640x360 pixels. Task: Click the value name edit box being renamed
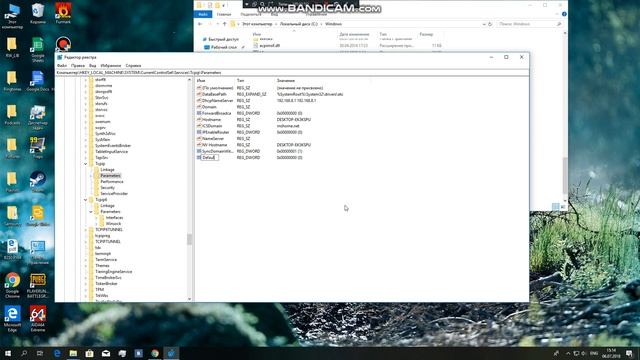pyautogui.click(x=209, y=158)
